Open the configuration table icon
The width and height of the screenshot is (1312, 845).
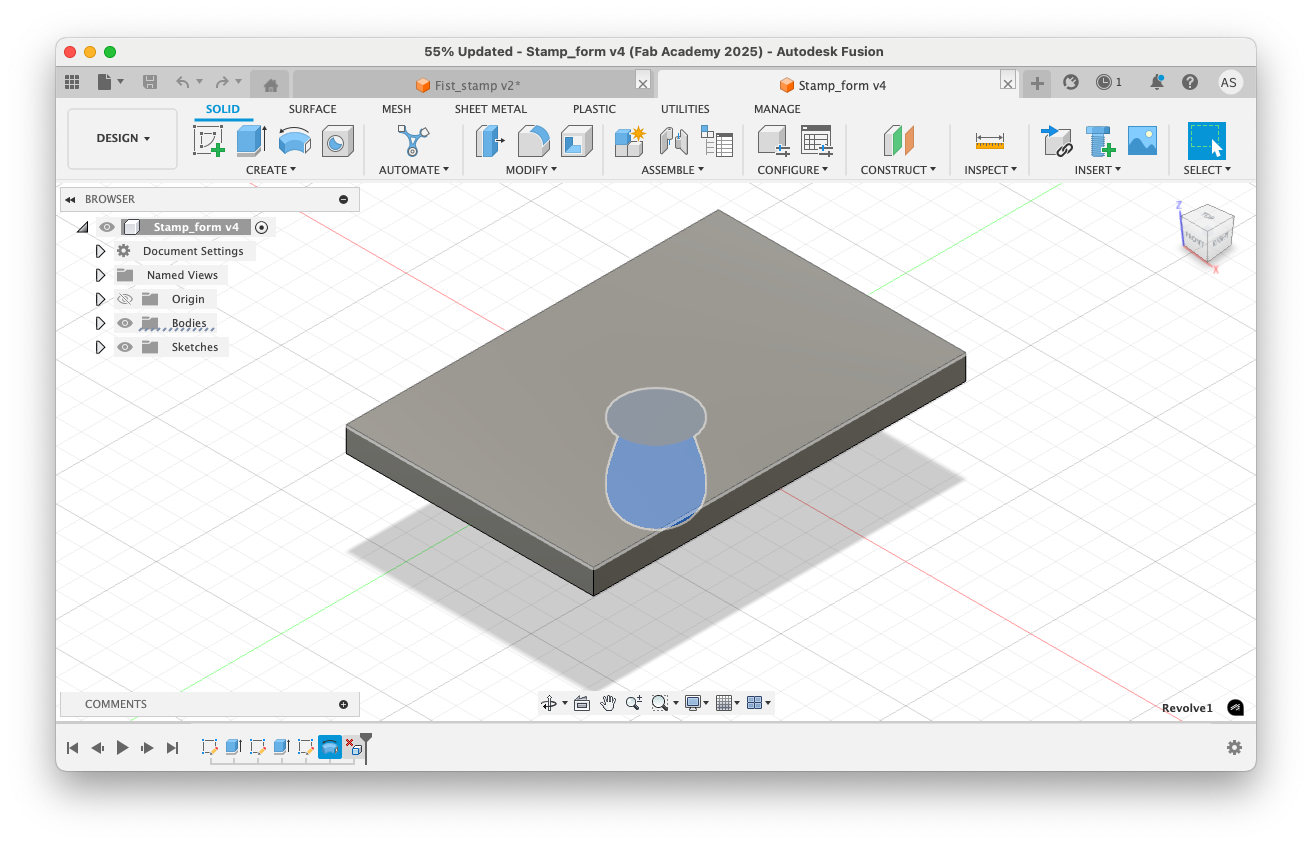(816, 140)
